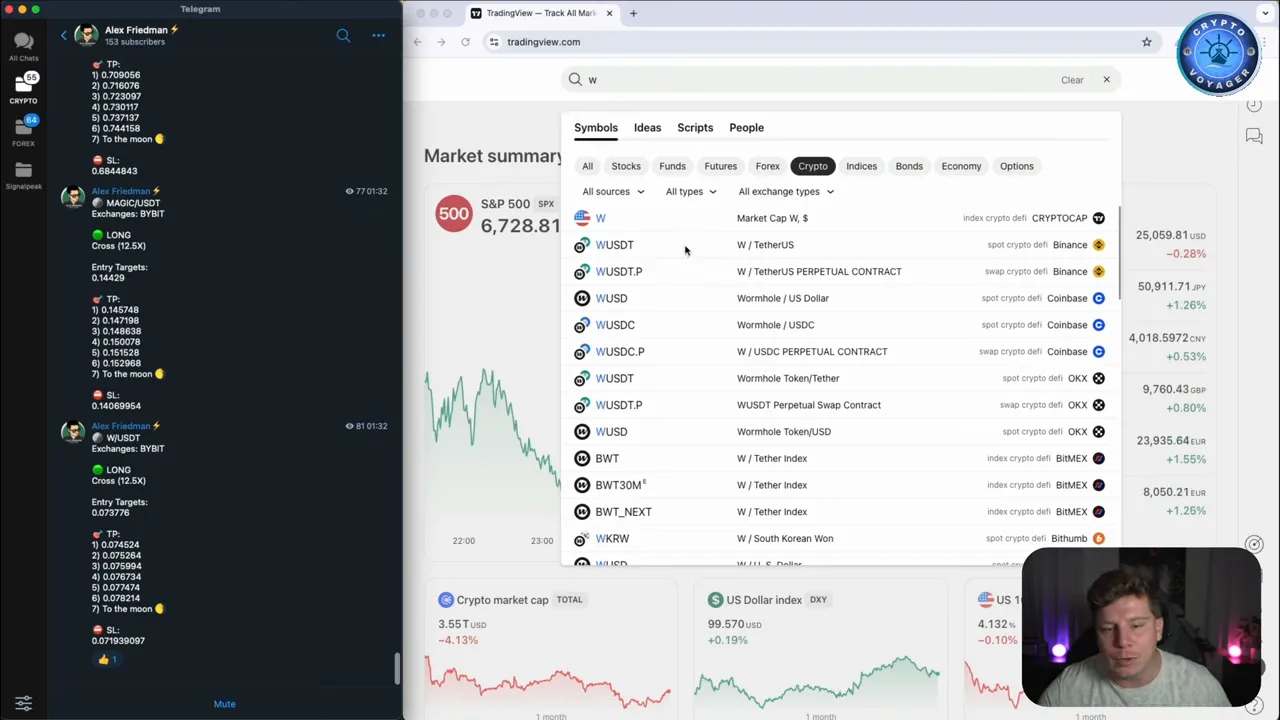Select BWT BitMEX index result
The height and width of the screenshot is (720, 1280).
840,458
